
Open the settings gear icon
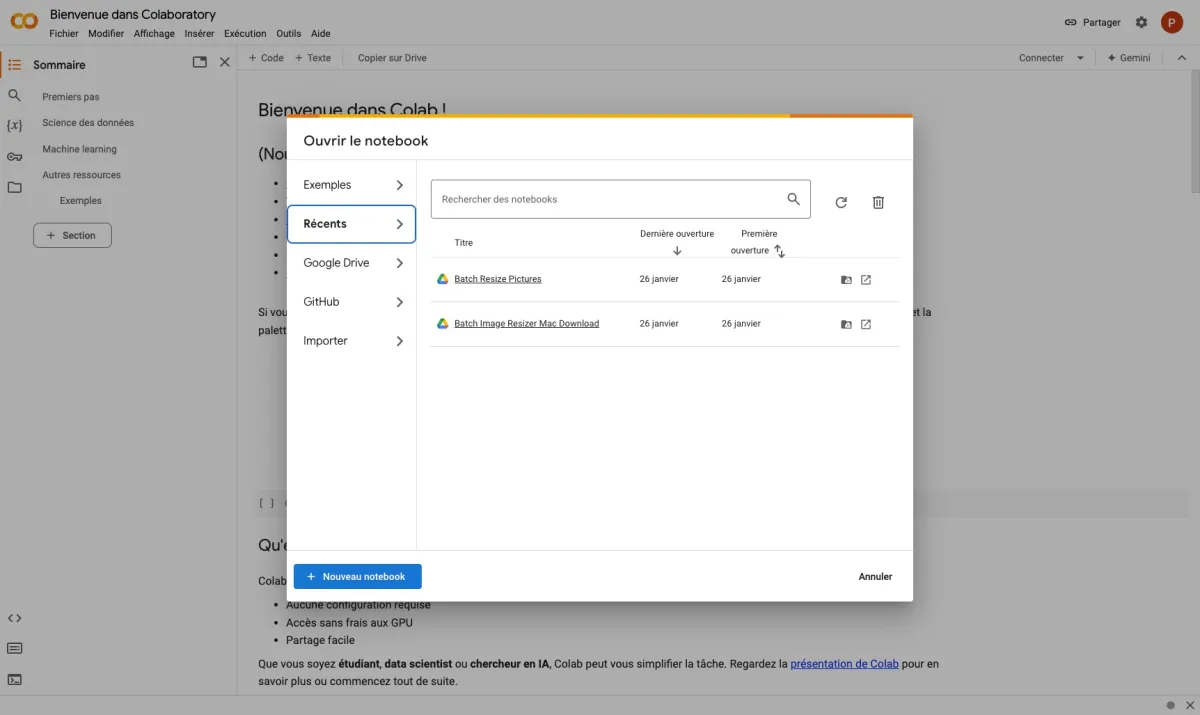click(x=1141, y=22)
